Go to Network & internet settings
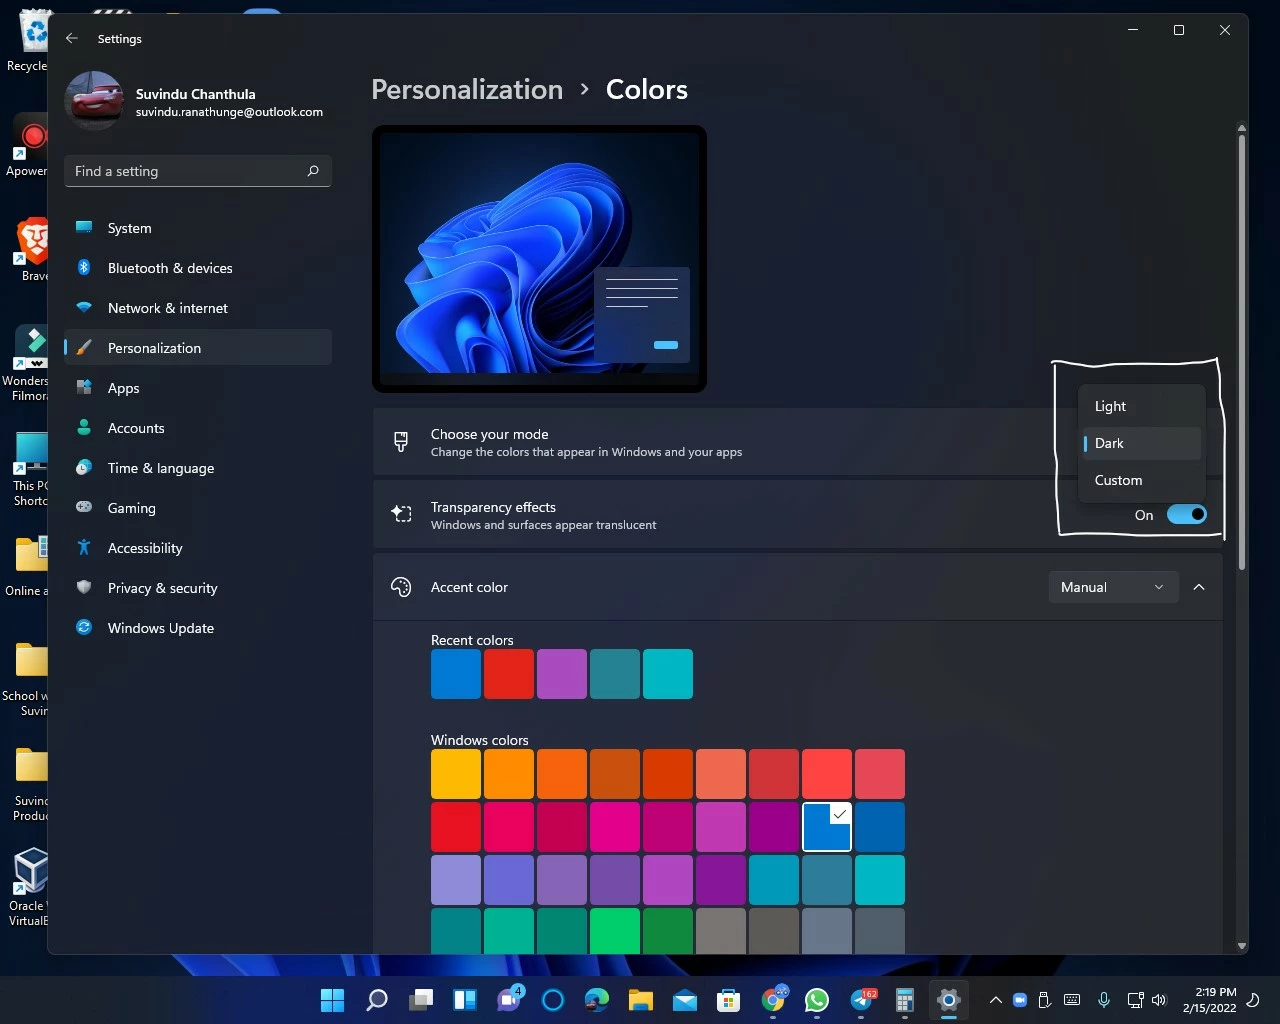Screen dimensions: 1280x1024 (x=198, y=308)
